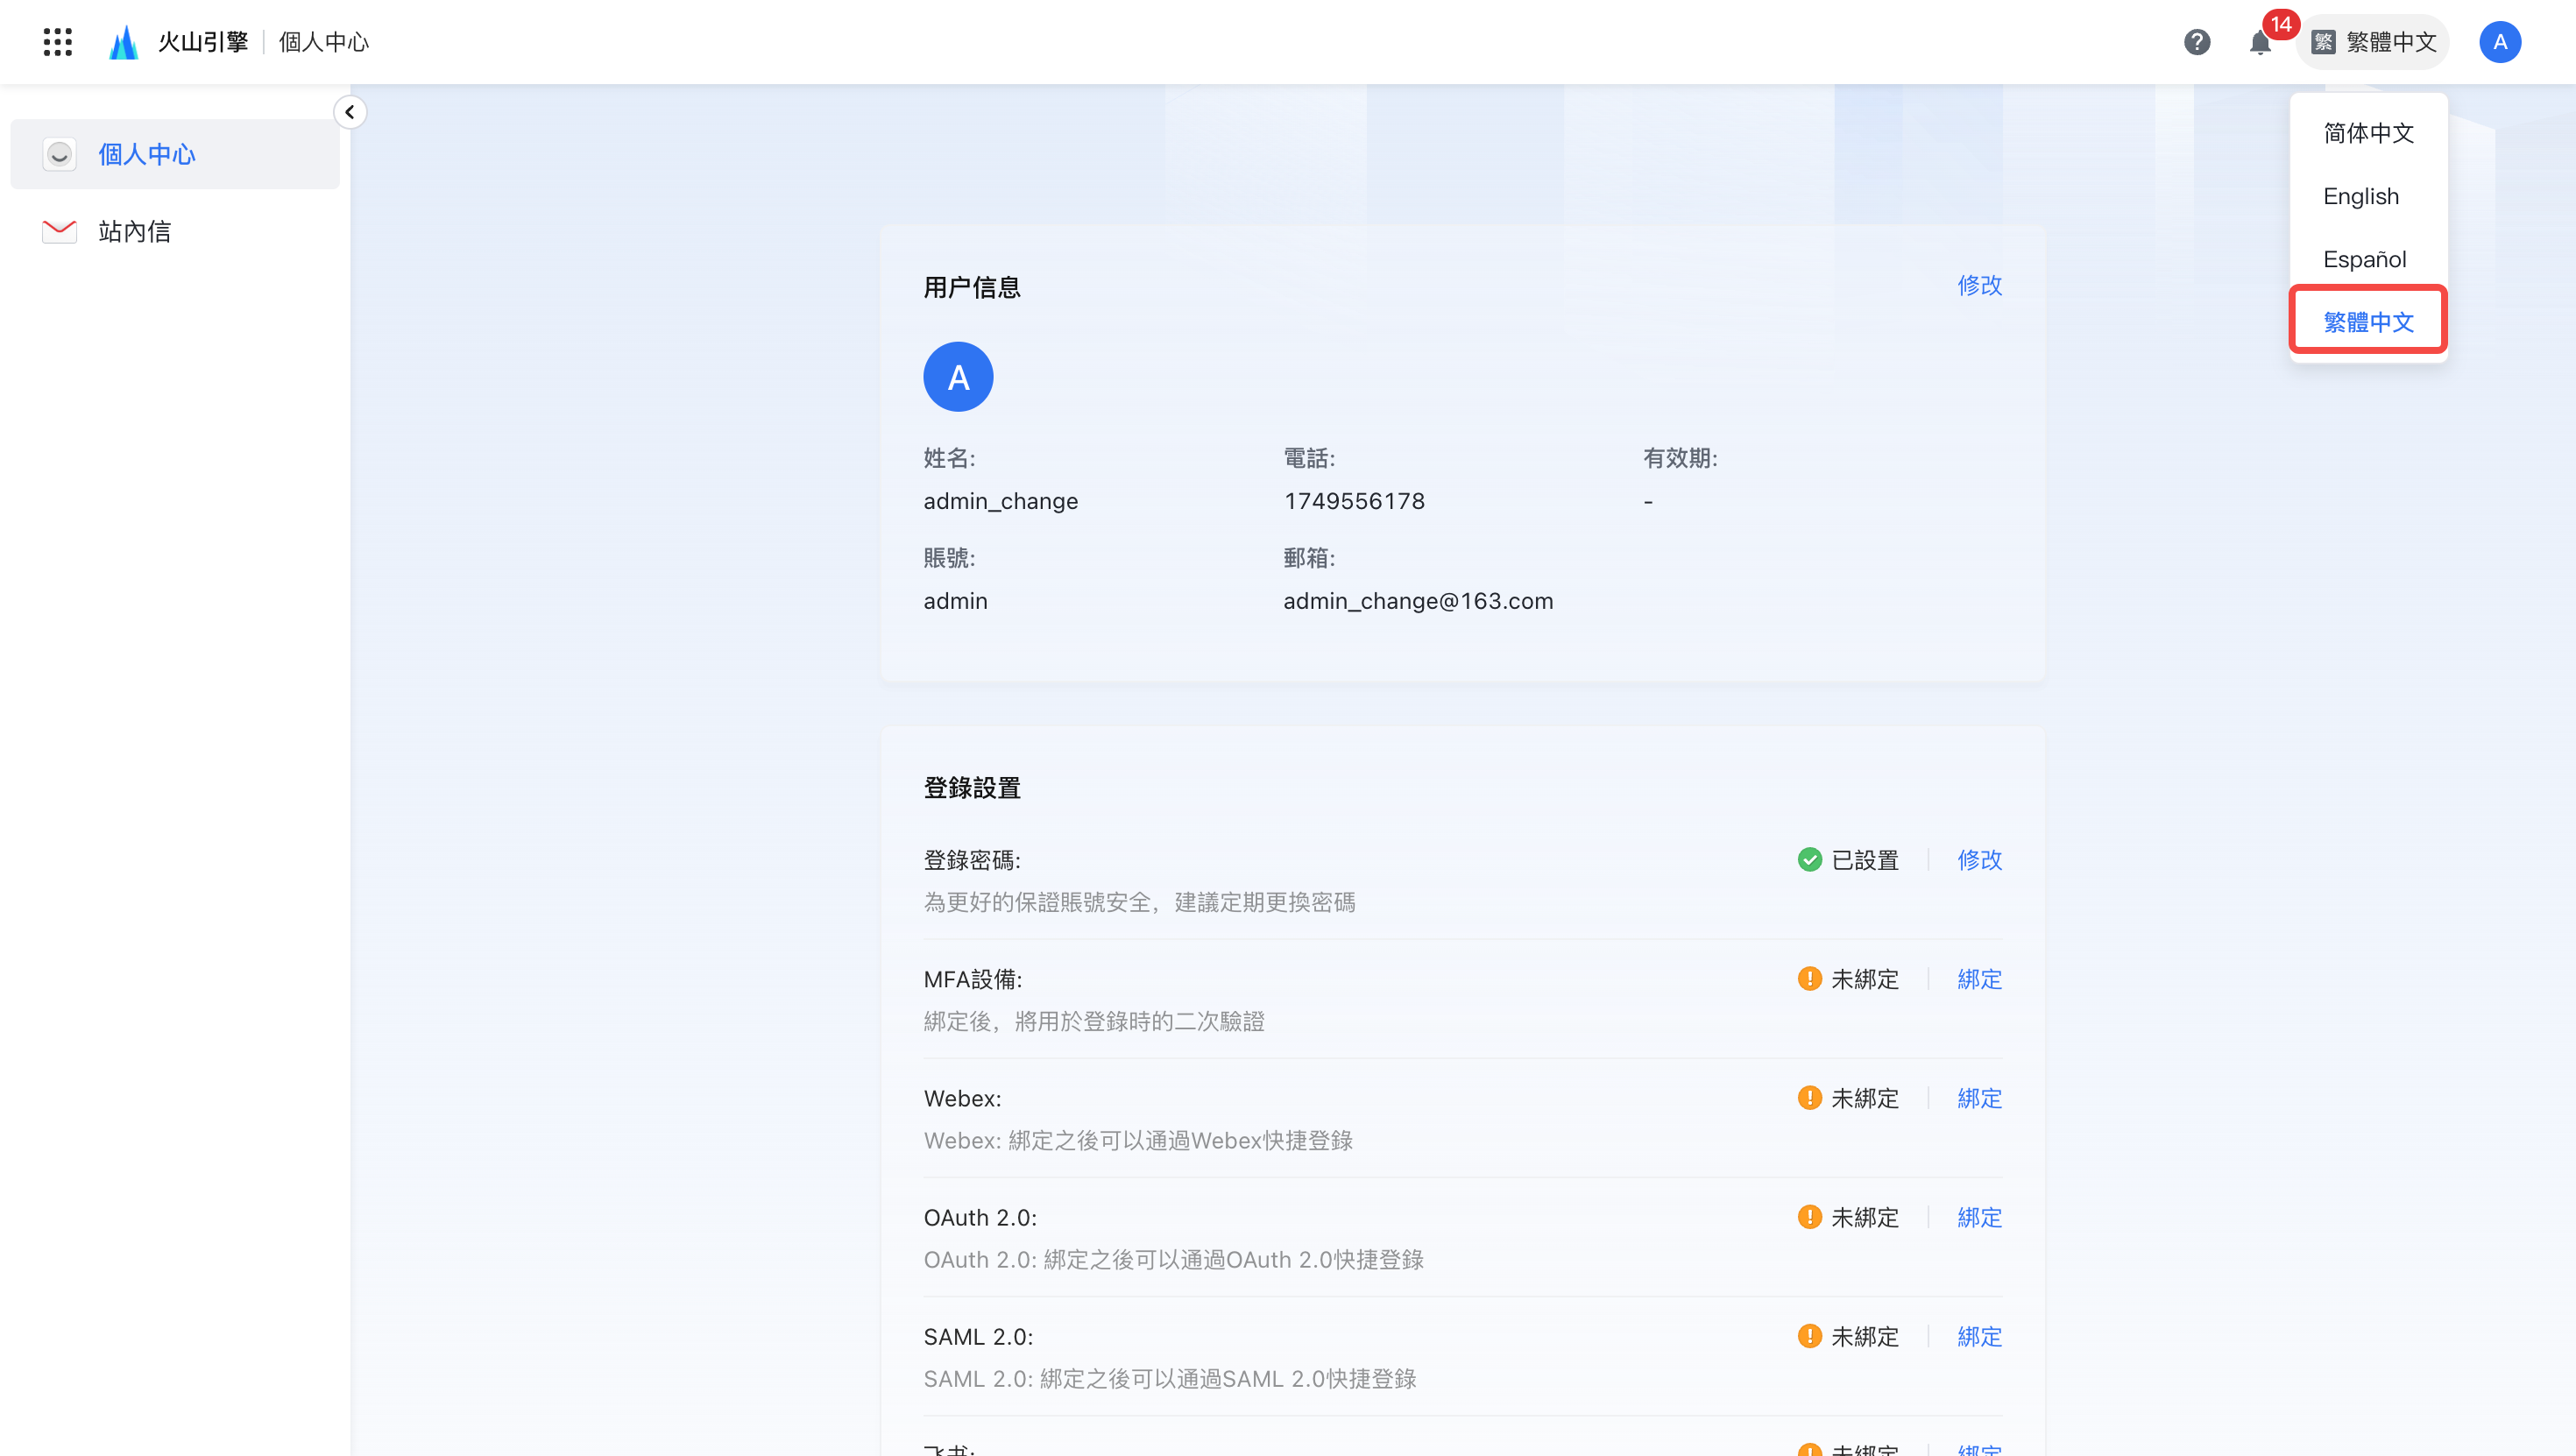2576x1456 pixels.
Task: Open the 繁體中文 language dropdown
Action: click(2373, 42)
